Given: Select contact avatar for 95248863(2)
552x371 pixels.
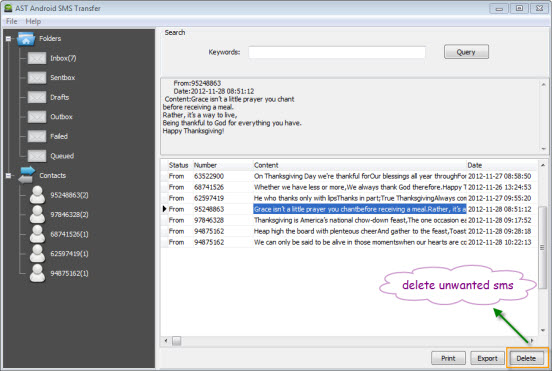Looking at the screenshot, I should tap(37, 195).
